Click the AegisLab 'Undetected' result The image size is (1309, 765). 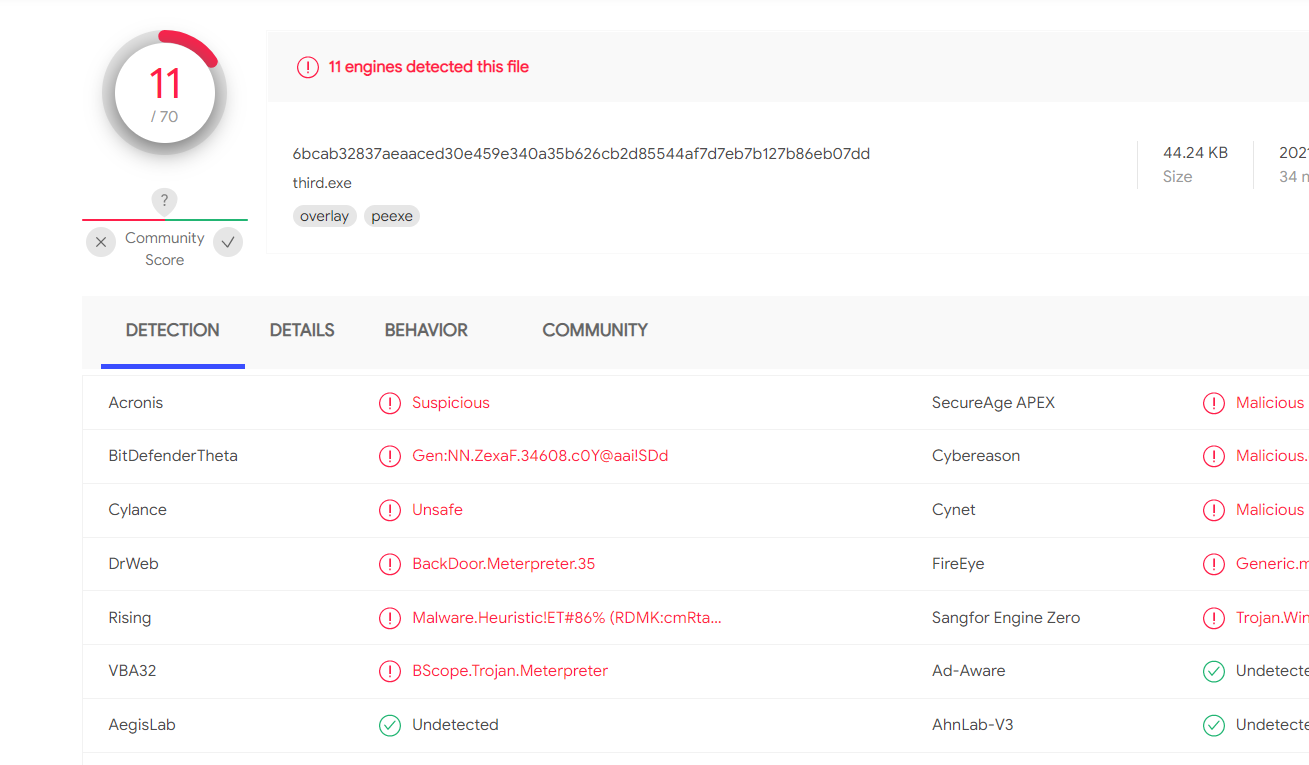455,725
